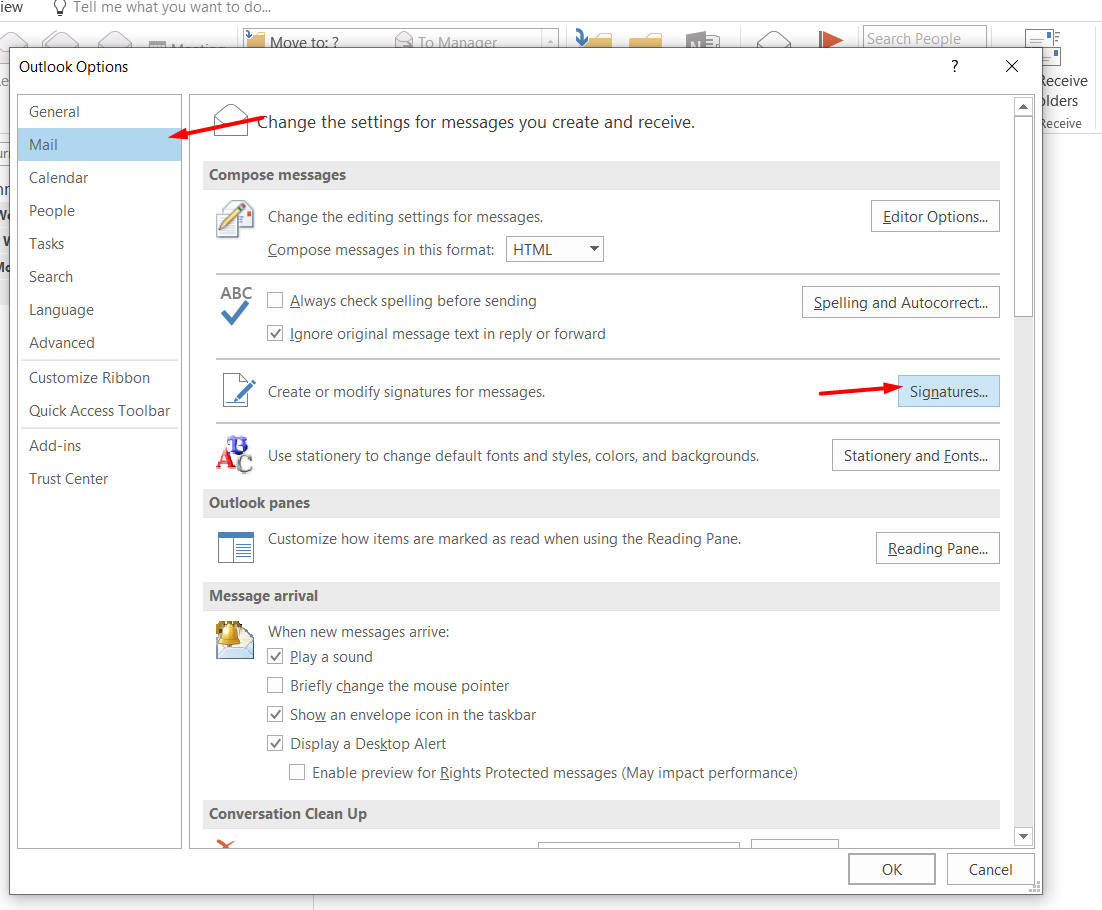
Task: Open Trust Center settings
Action: coord(99,479)
